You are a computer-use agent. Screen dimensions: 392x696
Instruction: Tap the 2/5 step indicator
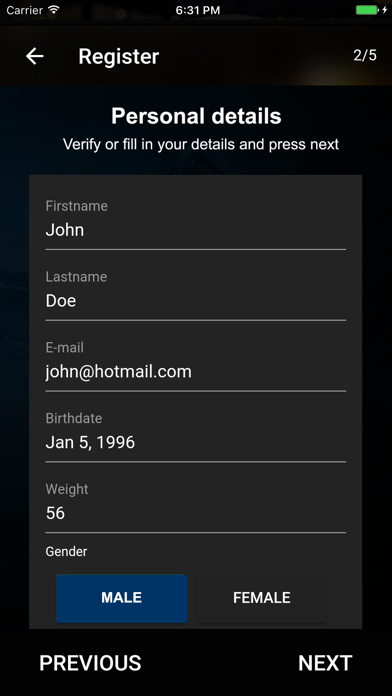tap(365, 55)
